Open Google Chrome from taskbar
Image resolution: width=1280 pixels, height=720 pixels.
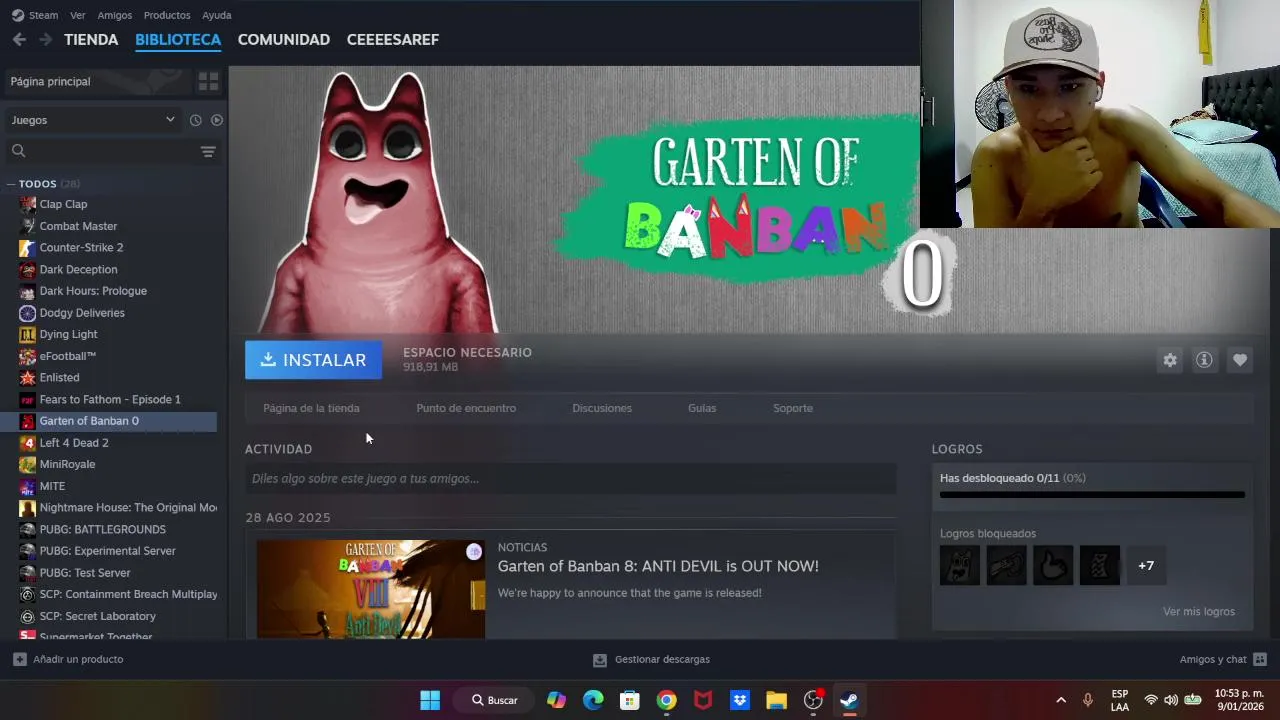pyautogui.click(x=666, y=700)
